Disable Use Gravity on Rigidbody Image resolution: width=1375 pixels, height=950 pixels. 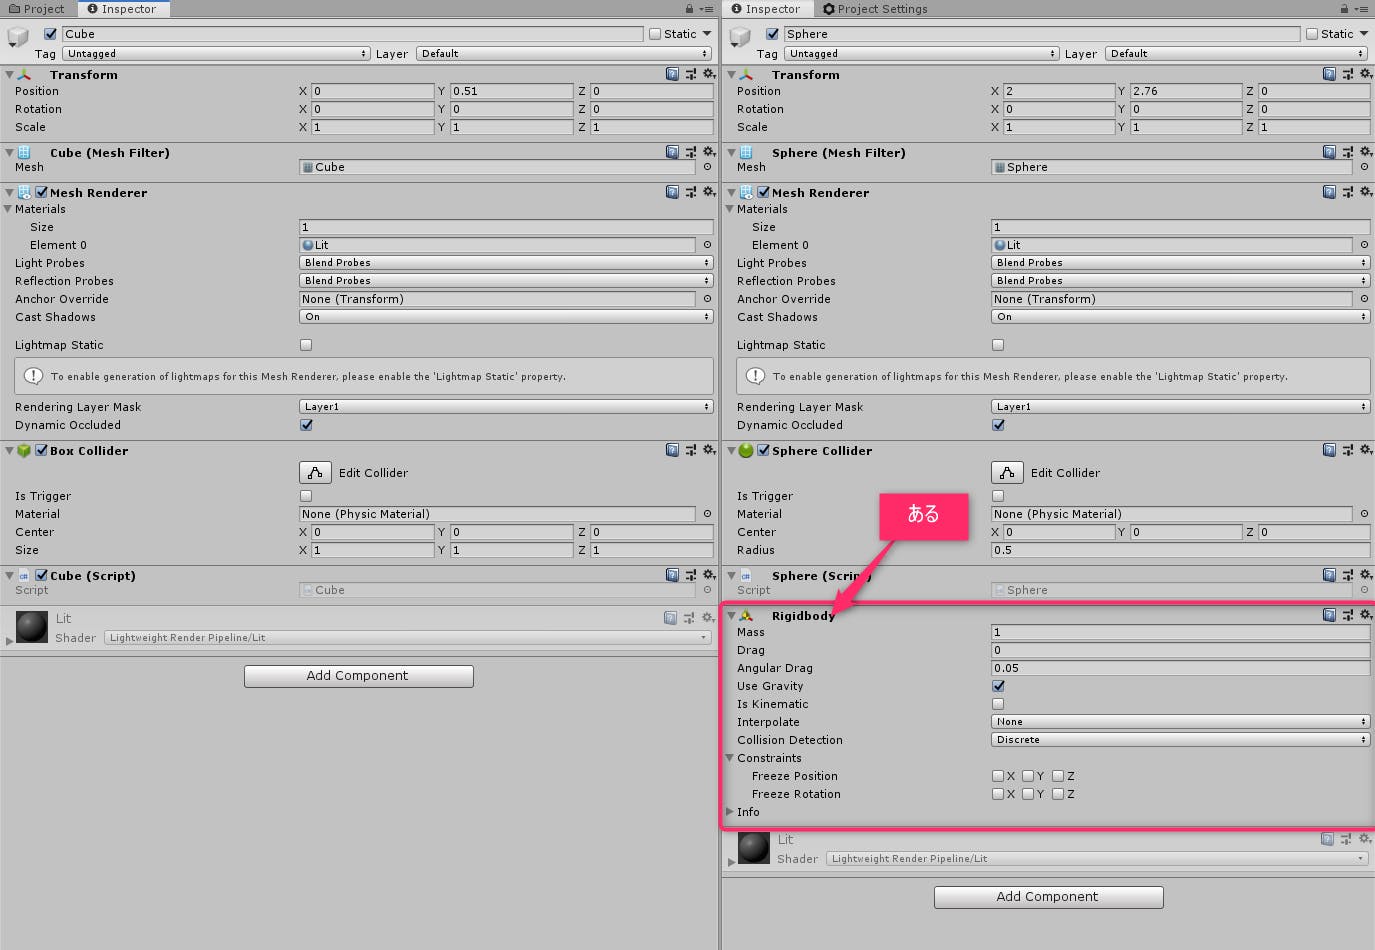click(x=998, y=686)
